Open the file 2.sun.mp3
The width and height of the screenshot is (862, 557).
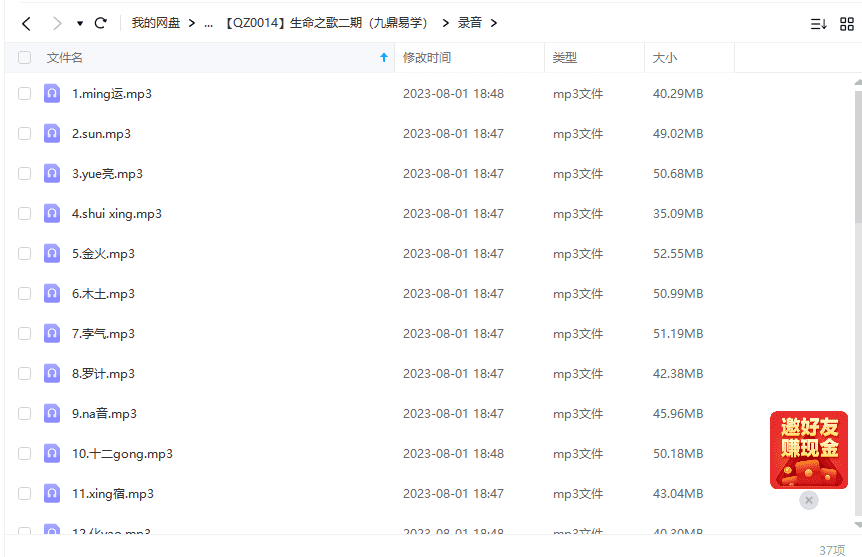coord(101,134)
